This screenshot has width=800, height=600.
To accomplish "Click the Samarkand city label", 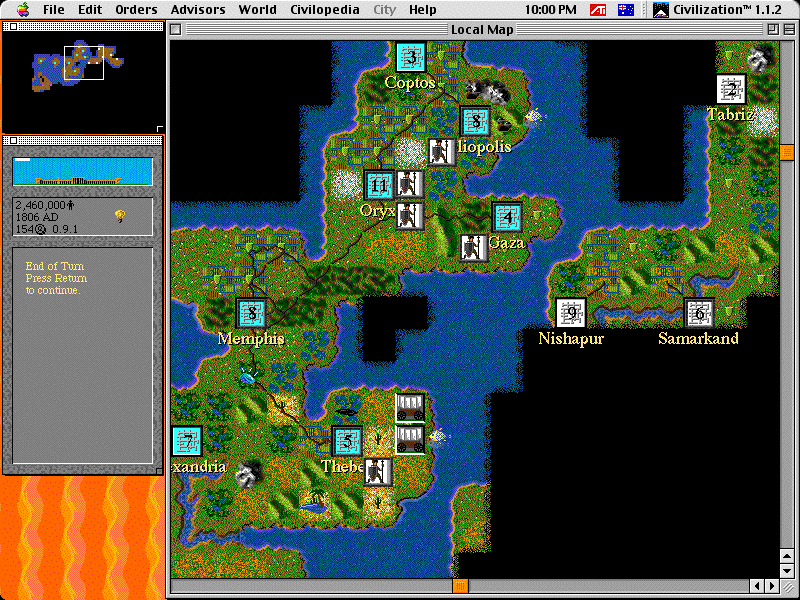I will point(698,338).
